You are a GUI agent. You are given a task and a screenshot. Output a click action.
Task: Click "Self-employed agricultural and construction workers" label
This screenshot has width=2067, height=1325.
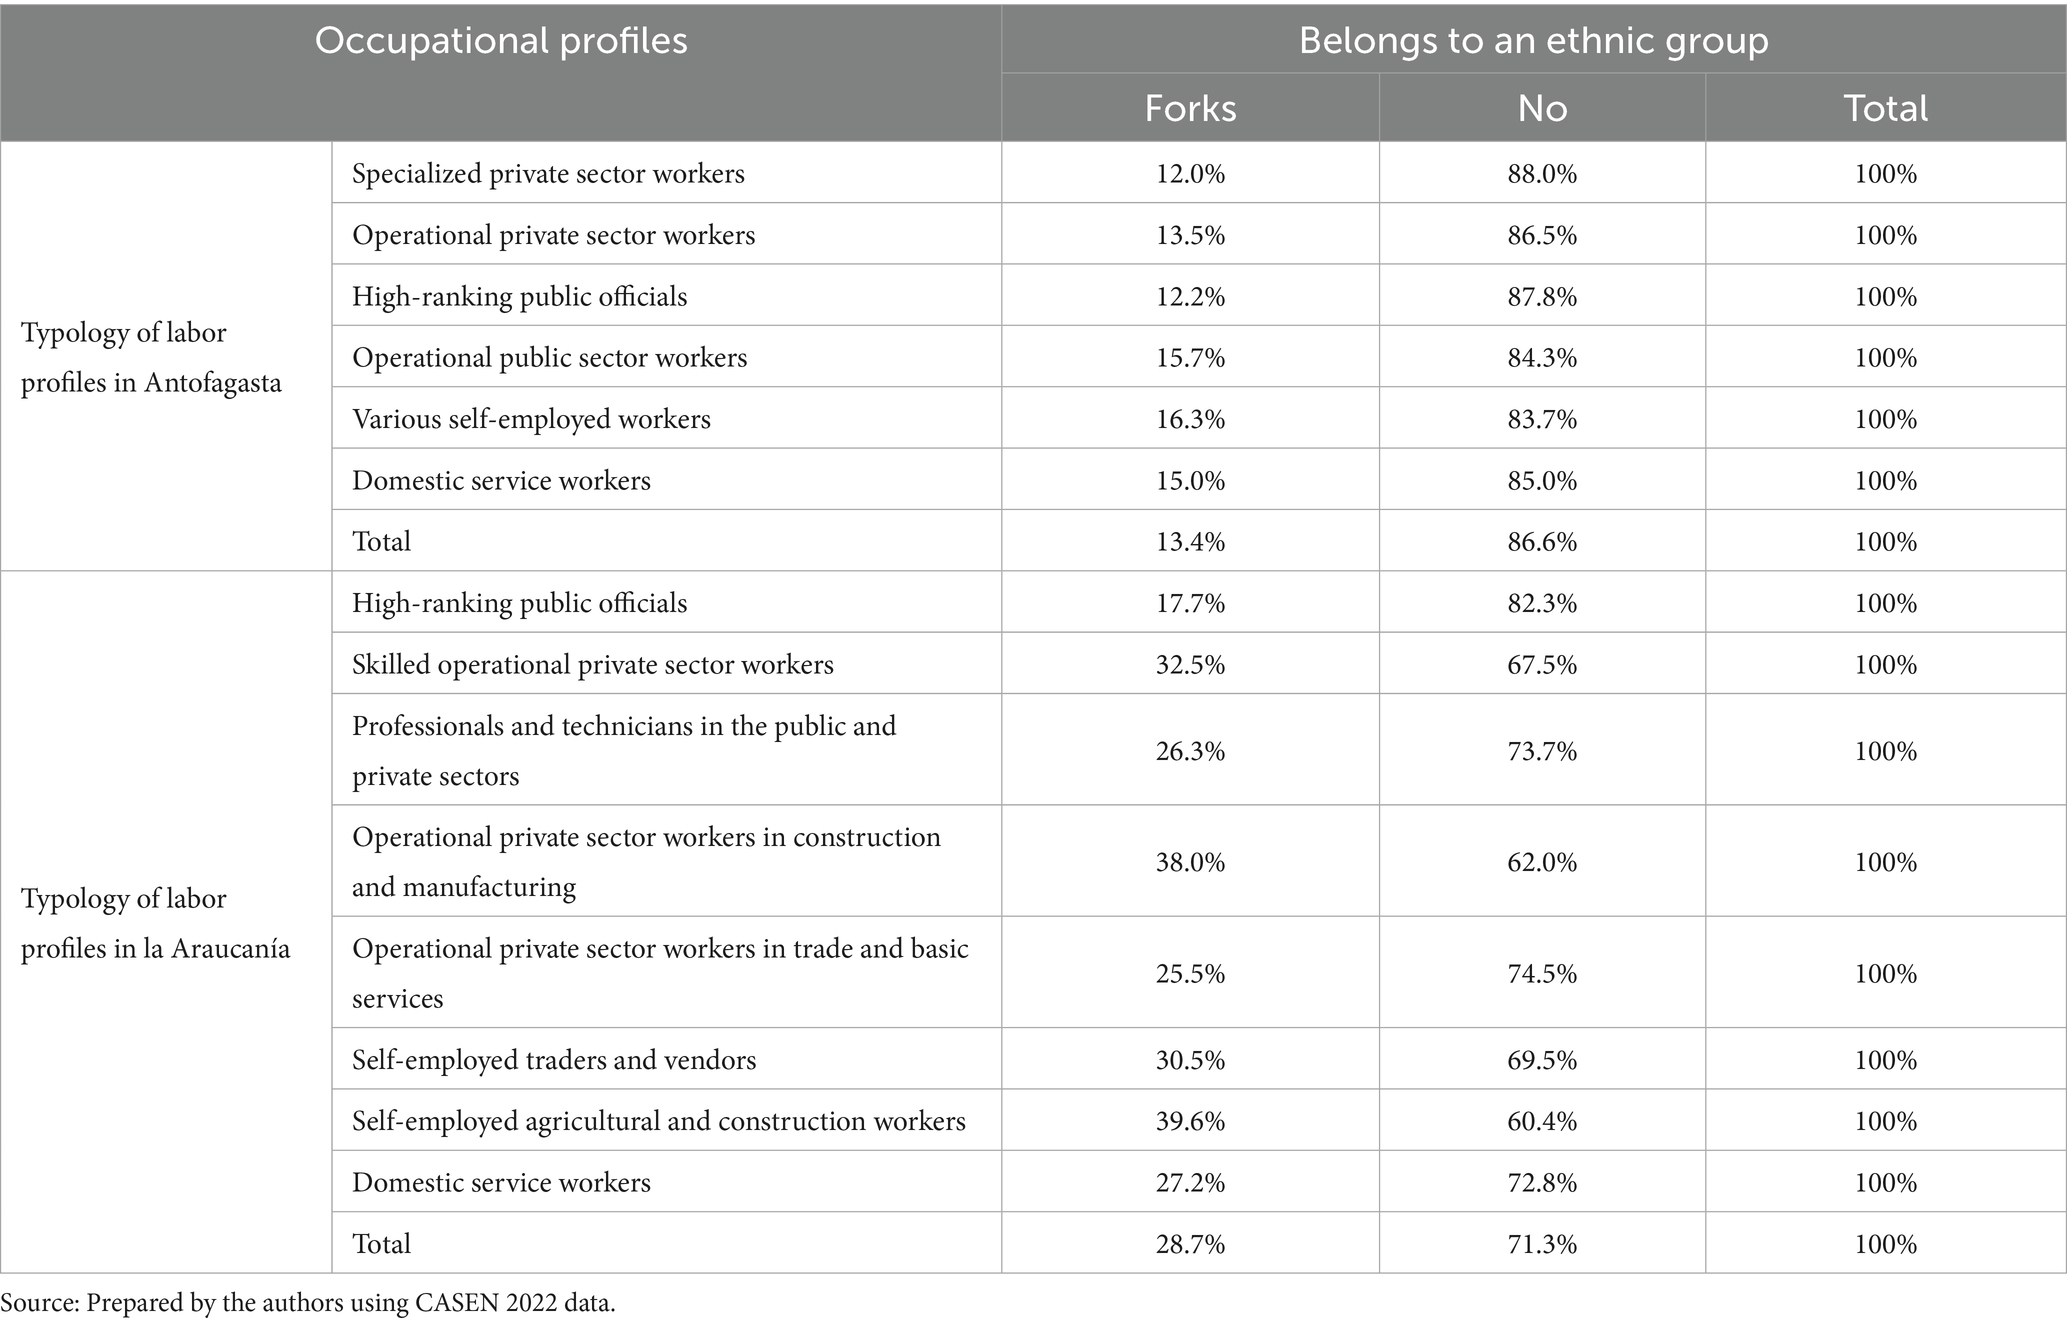click(x=658, y=1121)
